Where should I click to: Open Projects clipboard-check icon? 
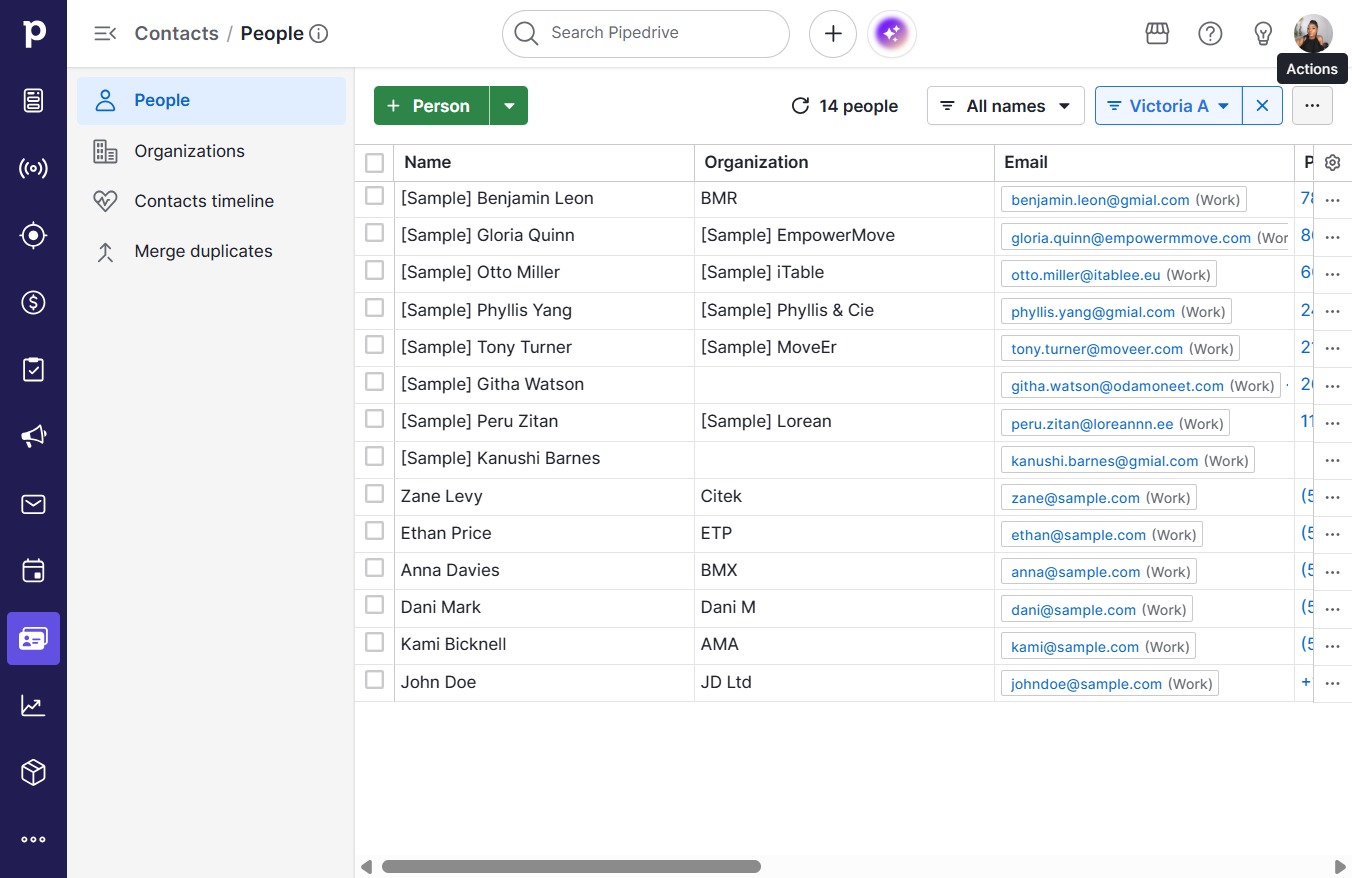33,369
